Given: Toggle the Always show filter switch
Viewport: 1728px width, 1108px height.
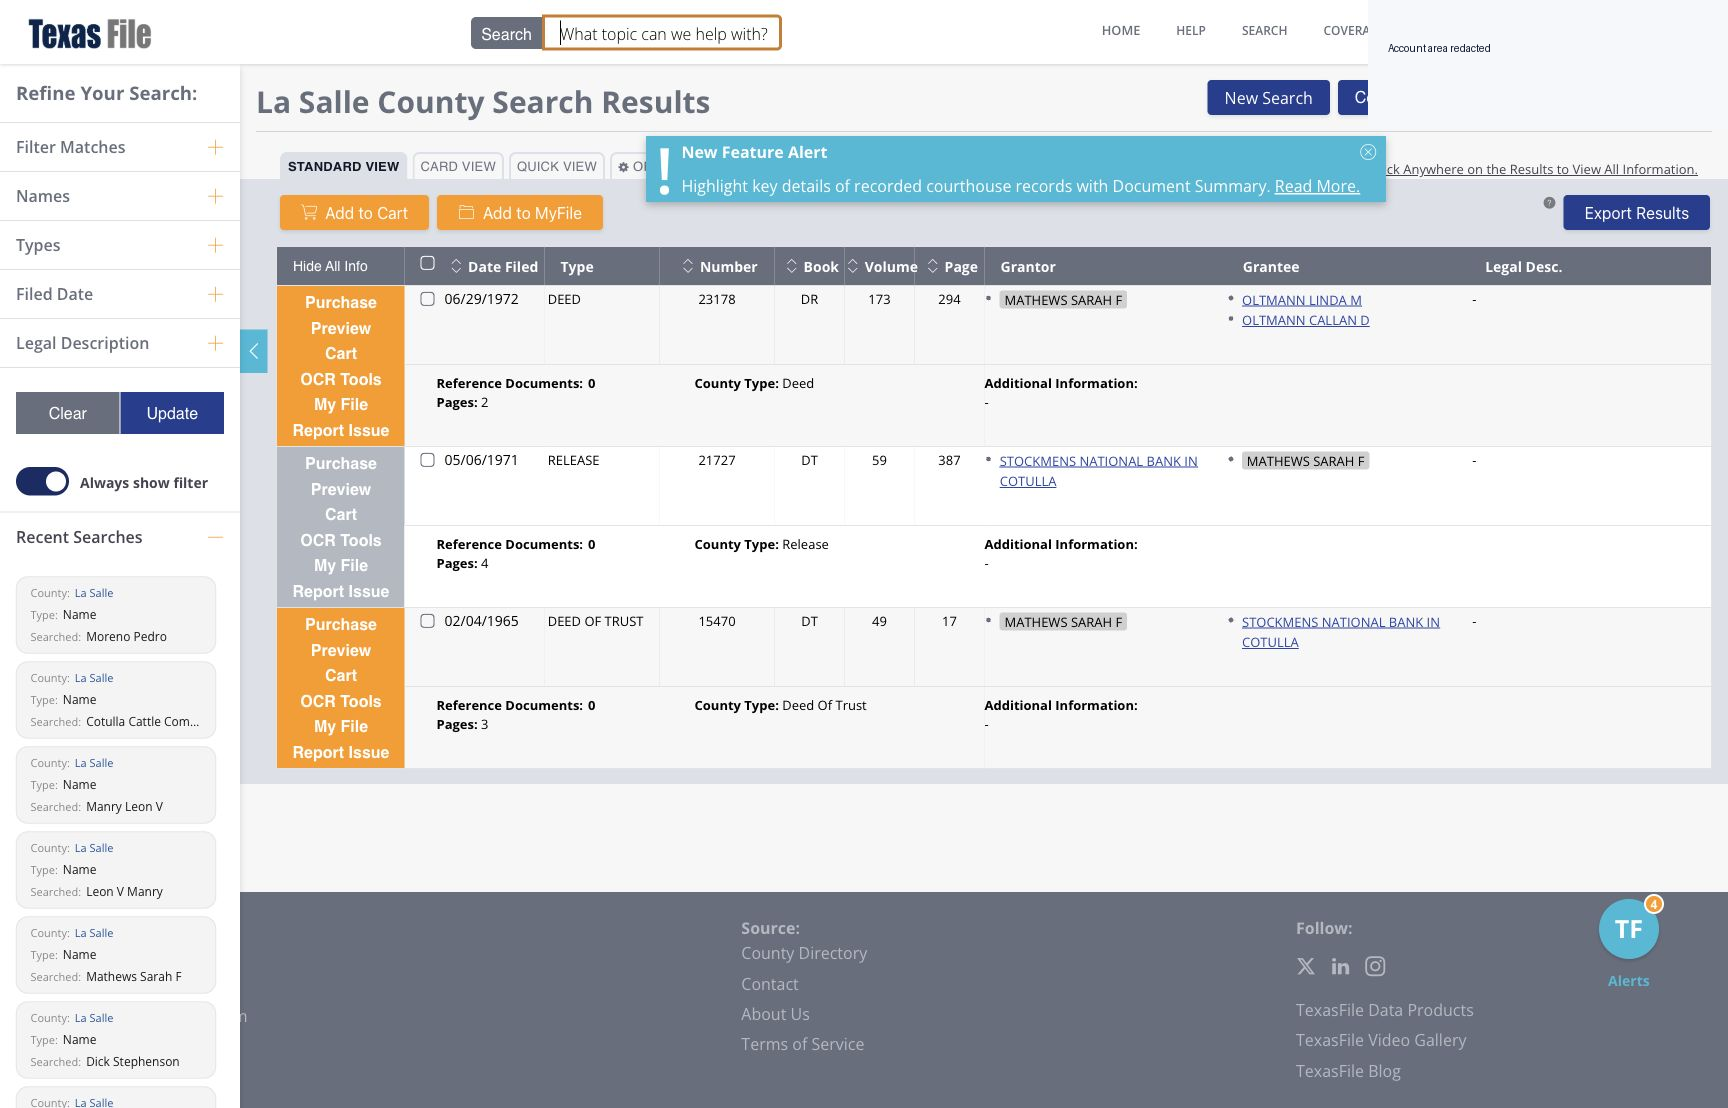Looking at the screenshot, I should [42, 482].
